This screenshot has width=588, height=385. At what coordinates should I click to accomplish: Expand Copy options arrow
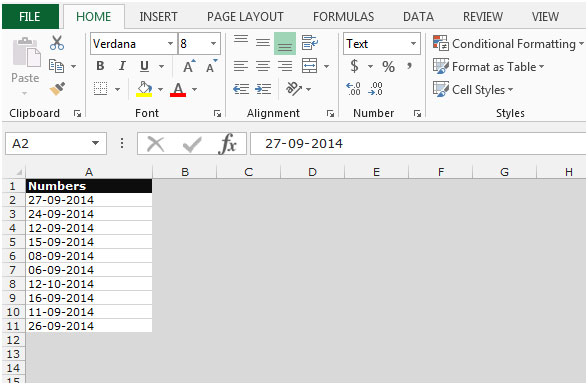(74, 67)
